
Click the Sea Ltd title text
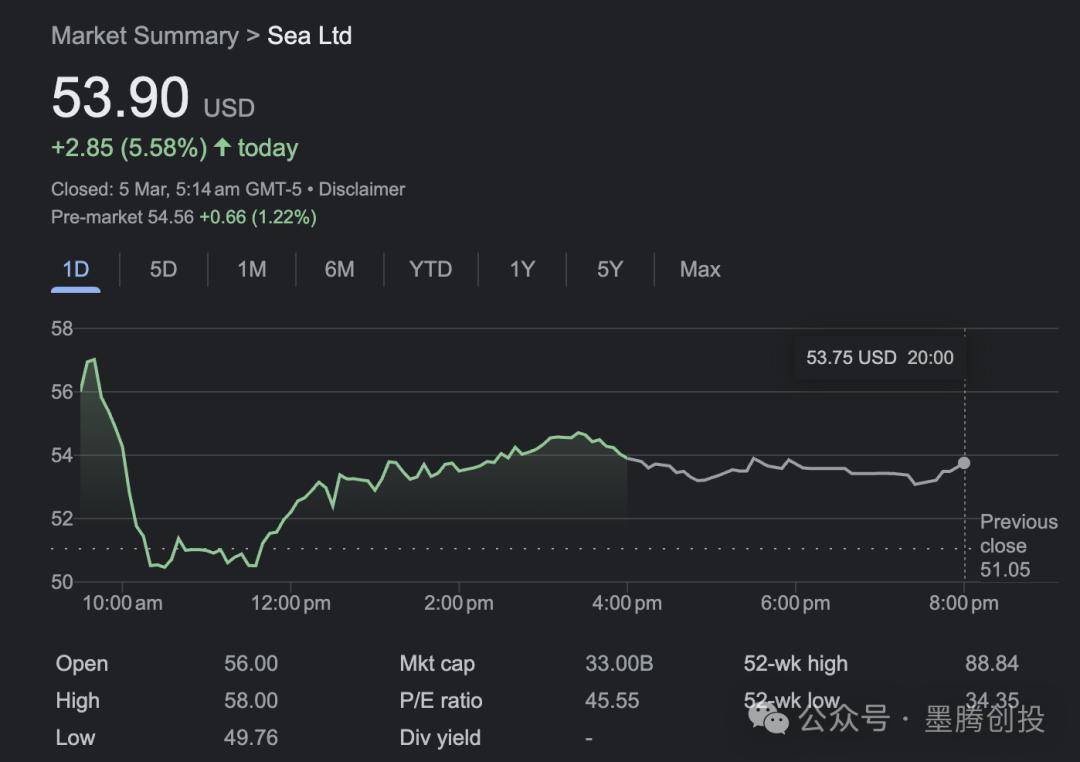click(309, 36)
